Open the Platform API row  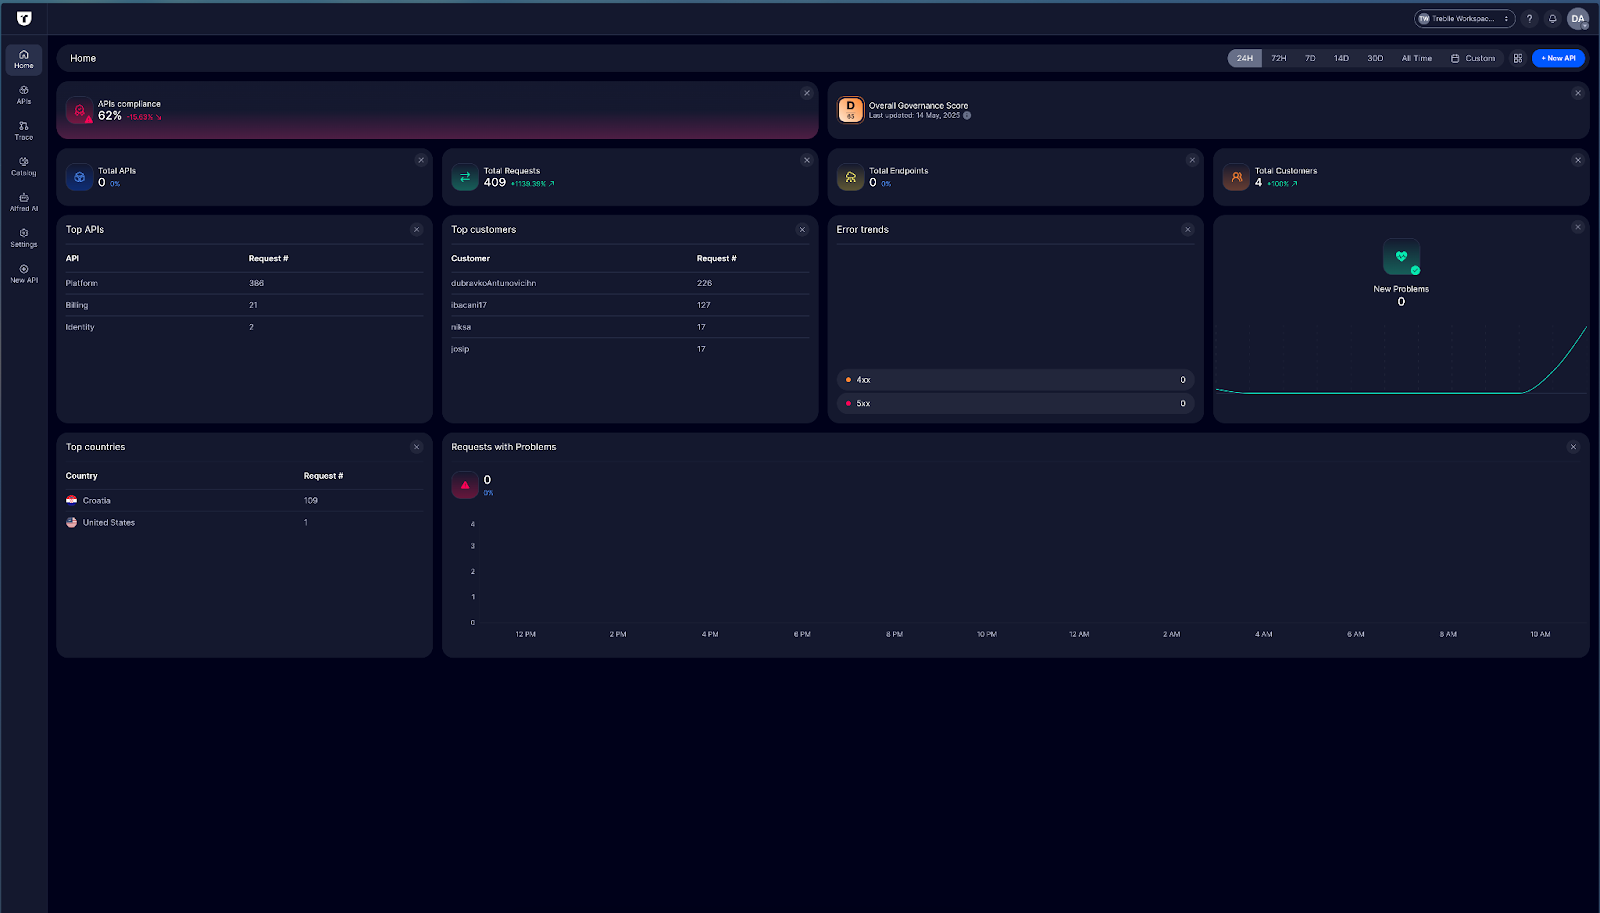(x=82, y=283)
